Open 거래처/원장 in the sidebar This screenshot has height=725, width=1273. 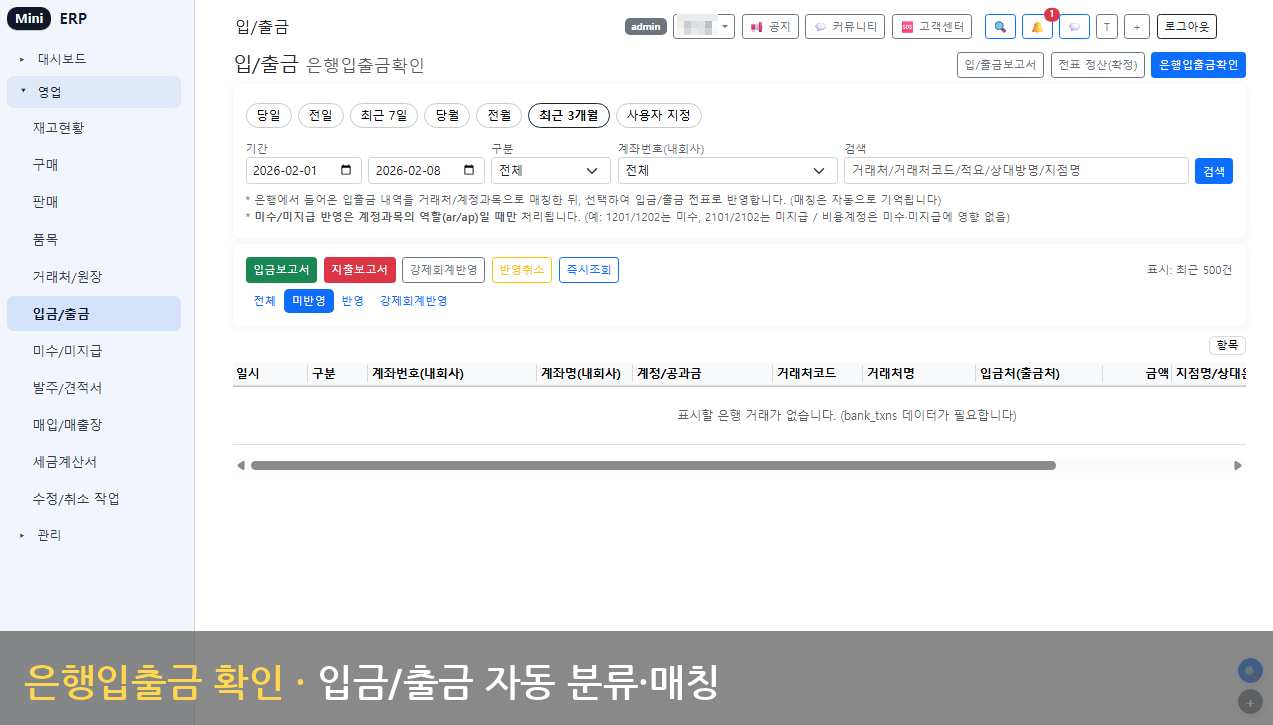click(x=94, y=276)
